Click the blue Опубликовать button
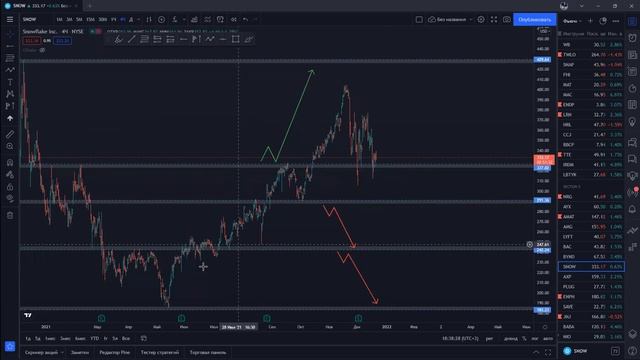 pyautogui.click(x=535, y=19)
